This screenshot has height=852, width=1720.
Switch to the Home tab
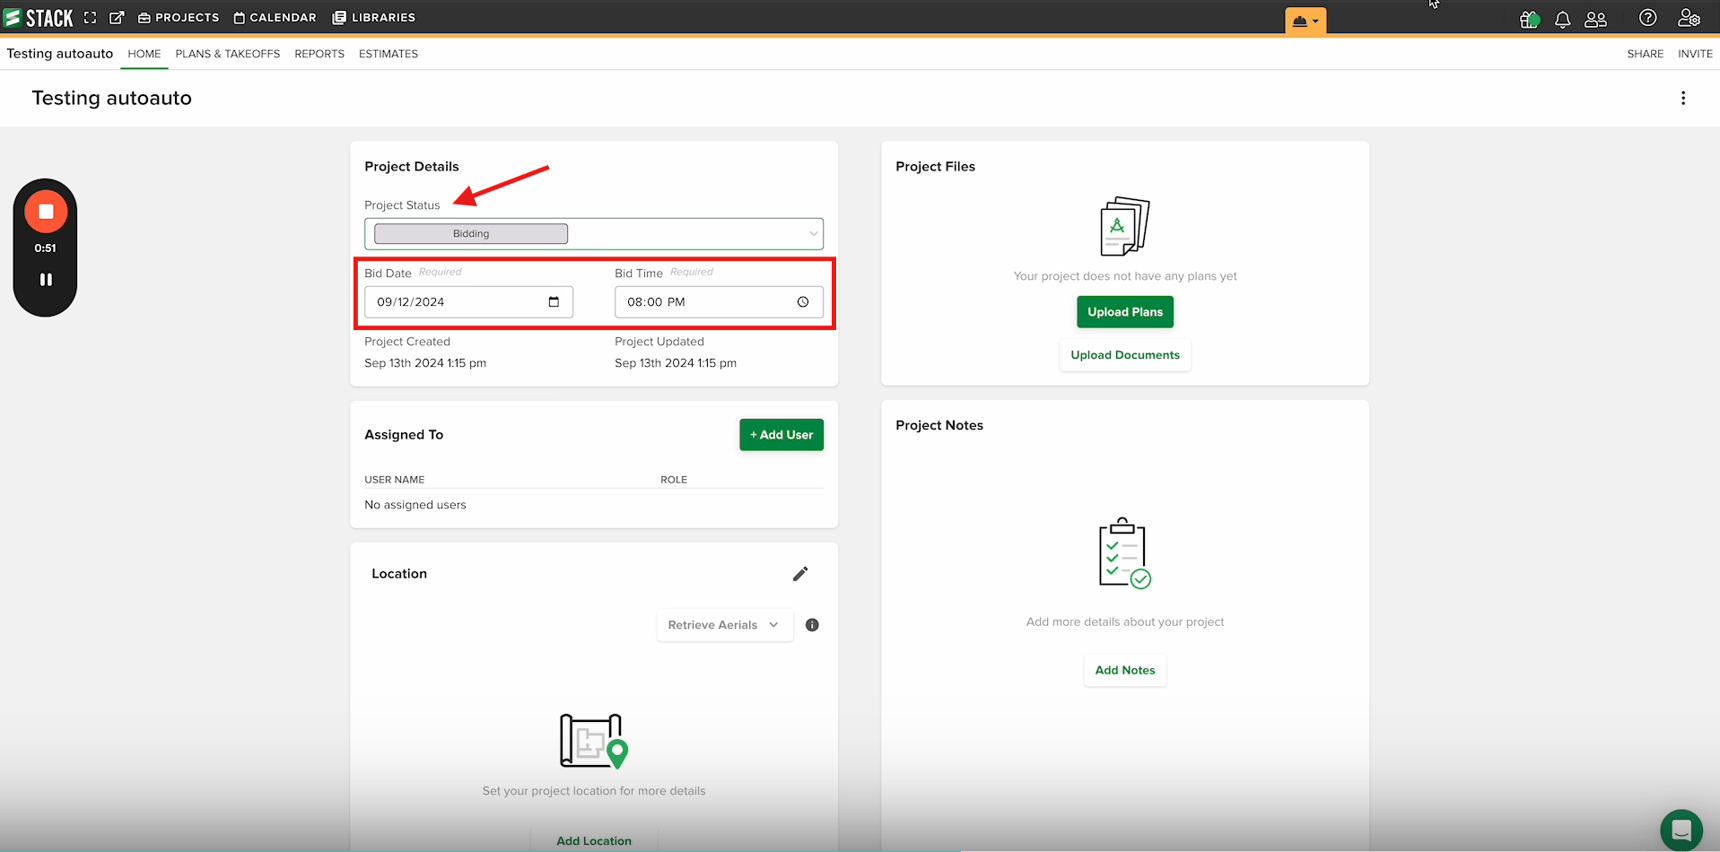click(144, 54)
